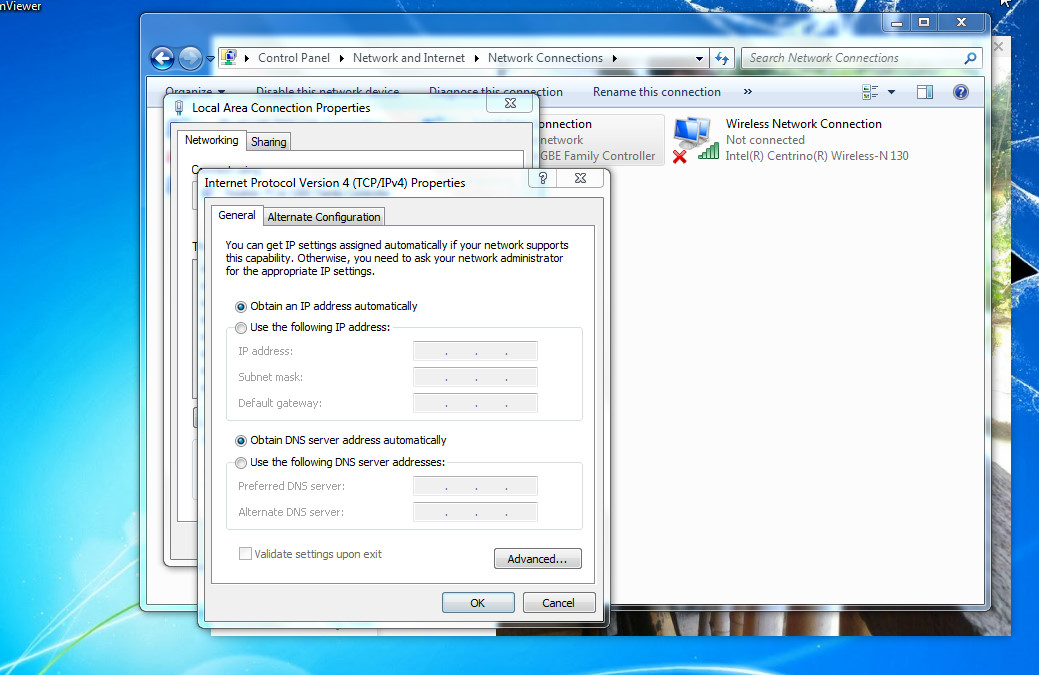The height and width of the screenshot is (675, 1039).
Task: Click the Search Network Connections box
Action: coord(860,58)
